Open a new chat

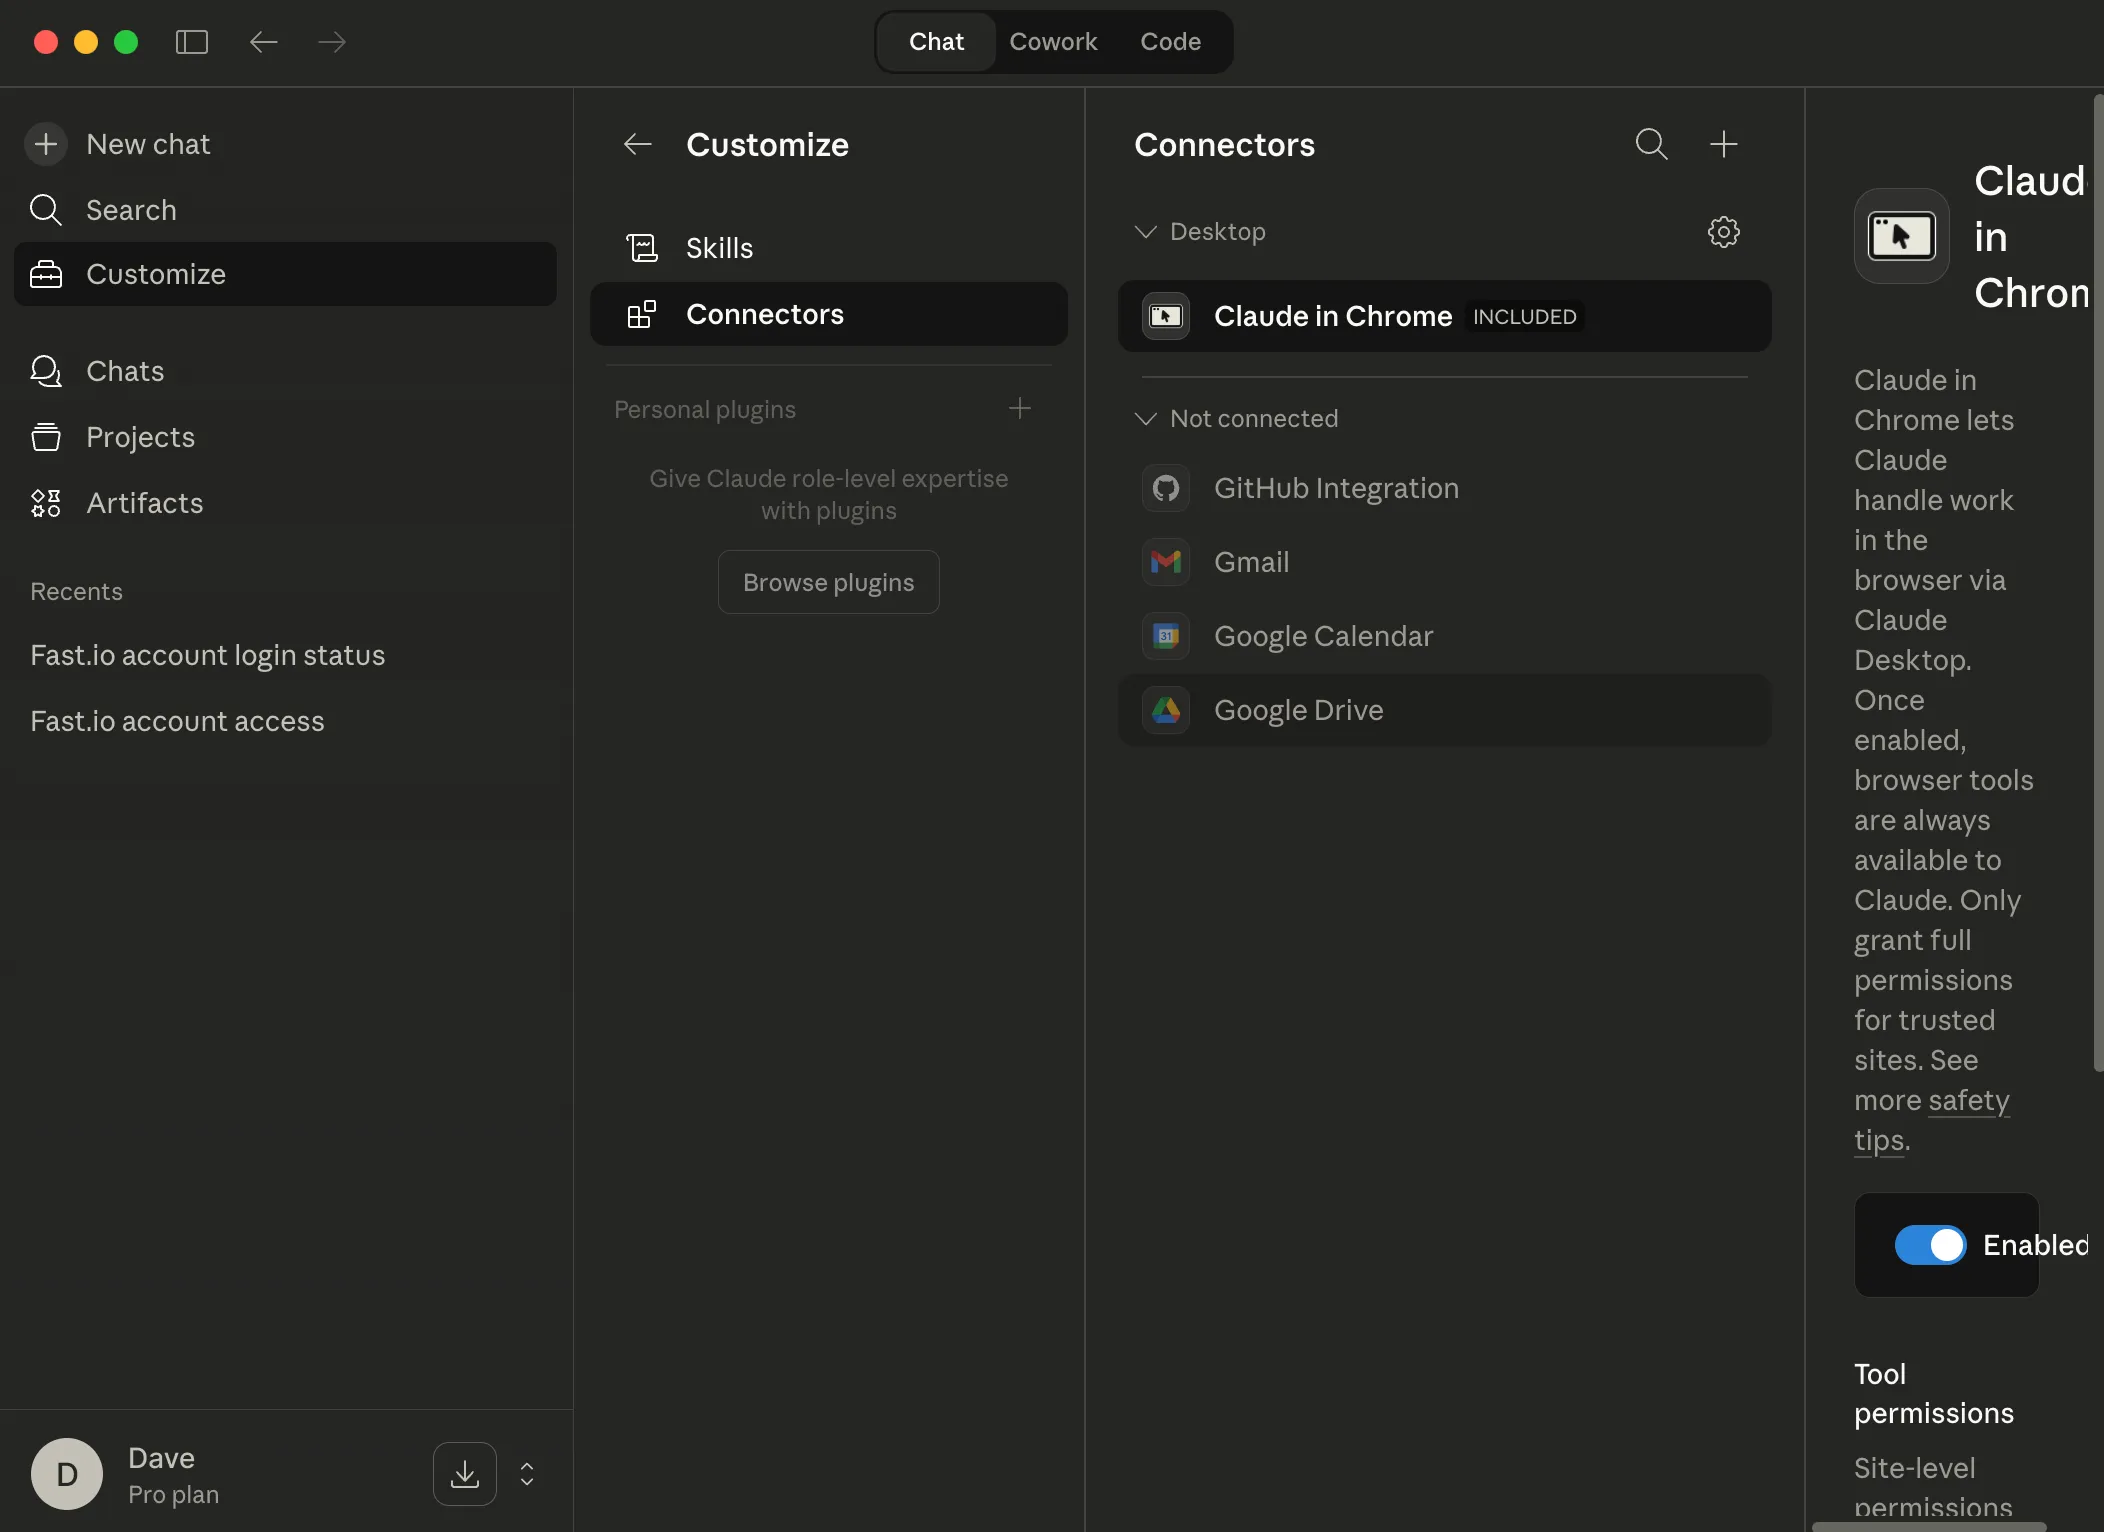point(148,143)
